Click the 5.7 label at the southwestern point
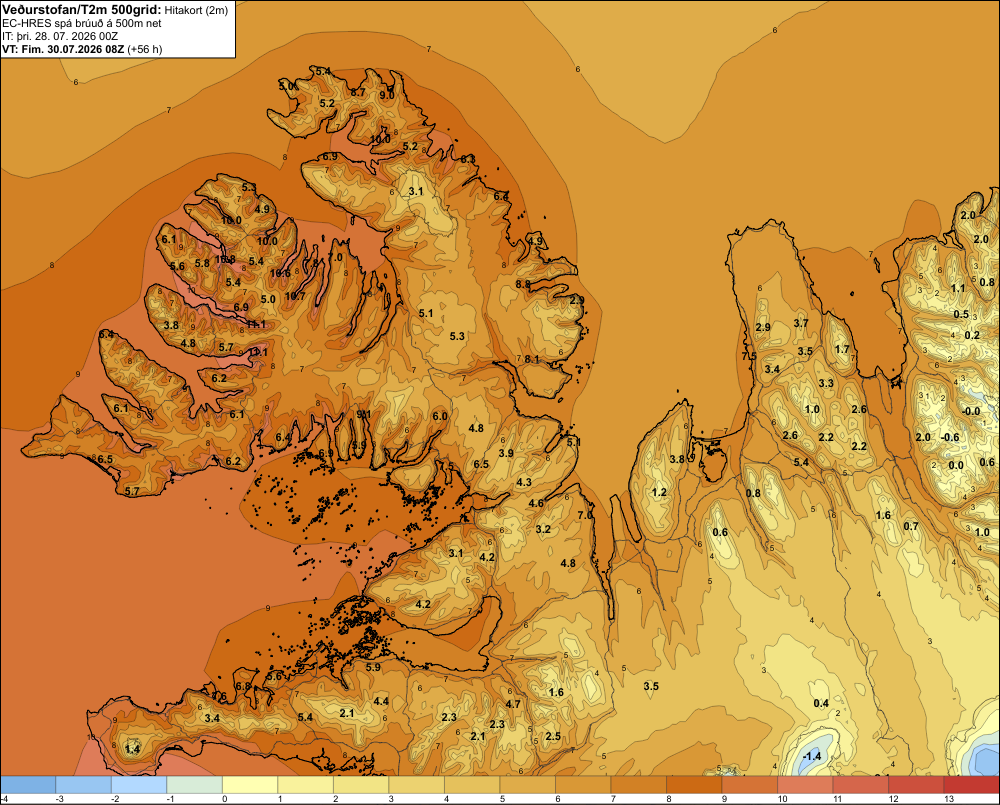This screenshot has height=805, width=1000. coord(132,491)
